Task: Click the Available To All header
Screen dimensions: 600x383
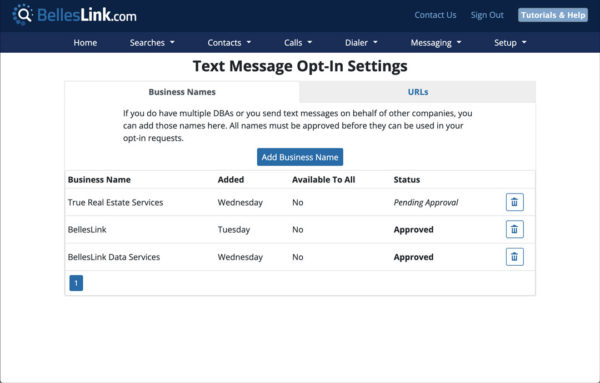Action: 323,179
